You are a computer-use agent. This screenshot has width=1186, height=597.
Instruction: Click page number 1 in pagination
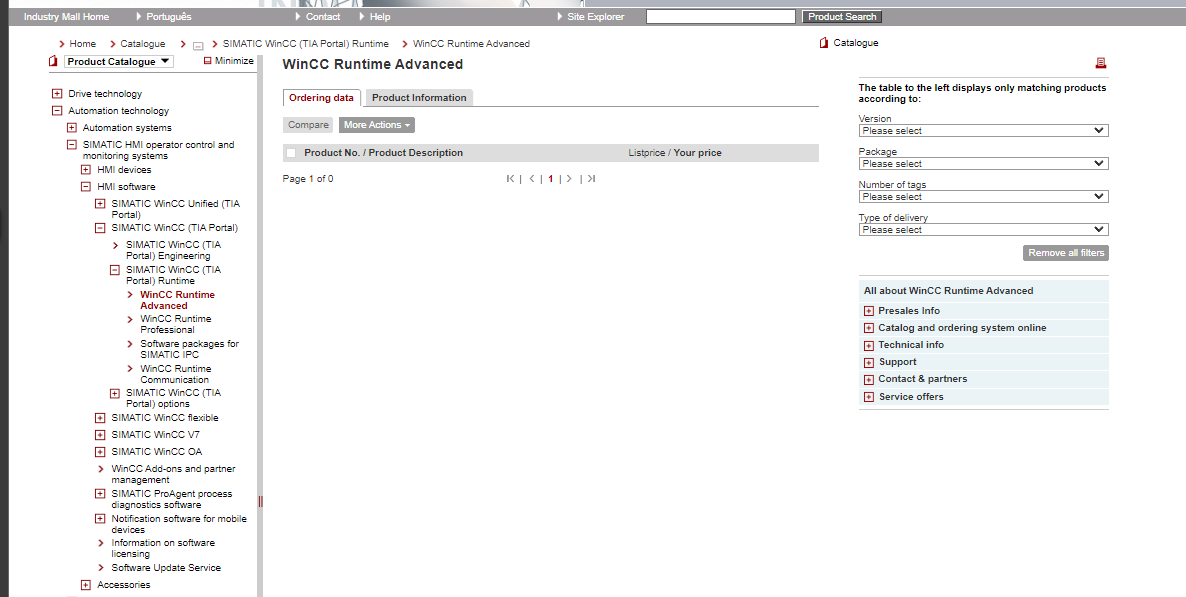point(551,179)
